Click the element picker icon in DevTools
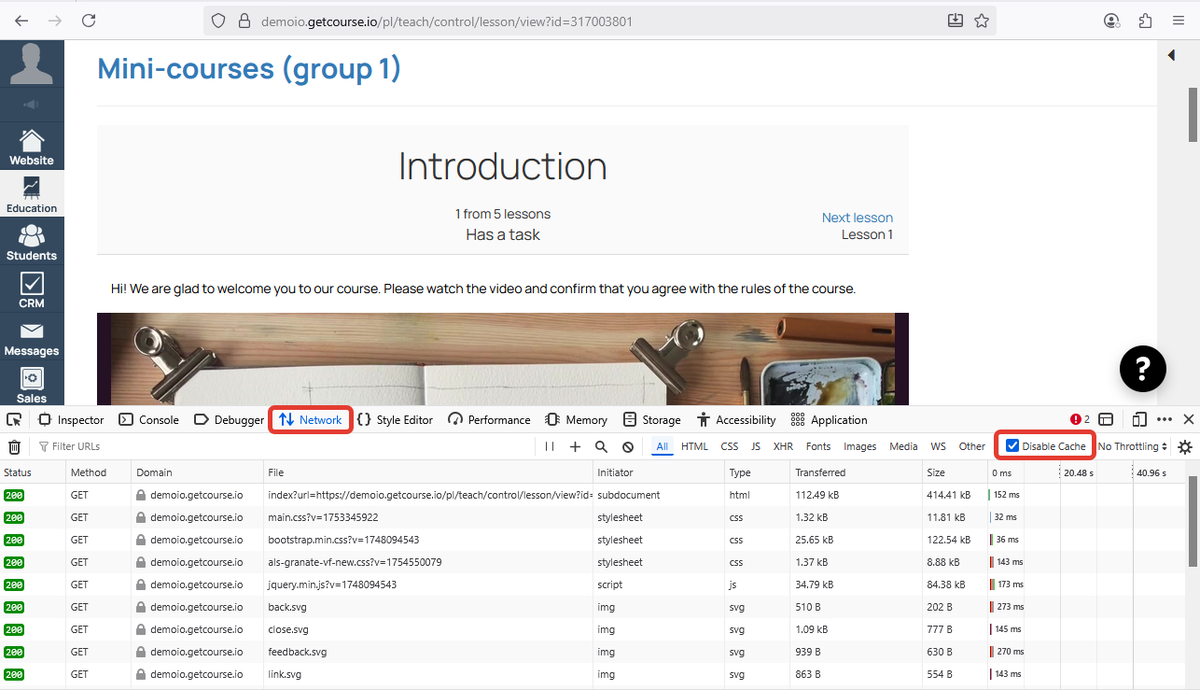Screen dimensions: 1200x690 (x=14, y=420)
